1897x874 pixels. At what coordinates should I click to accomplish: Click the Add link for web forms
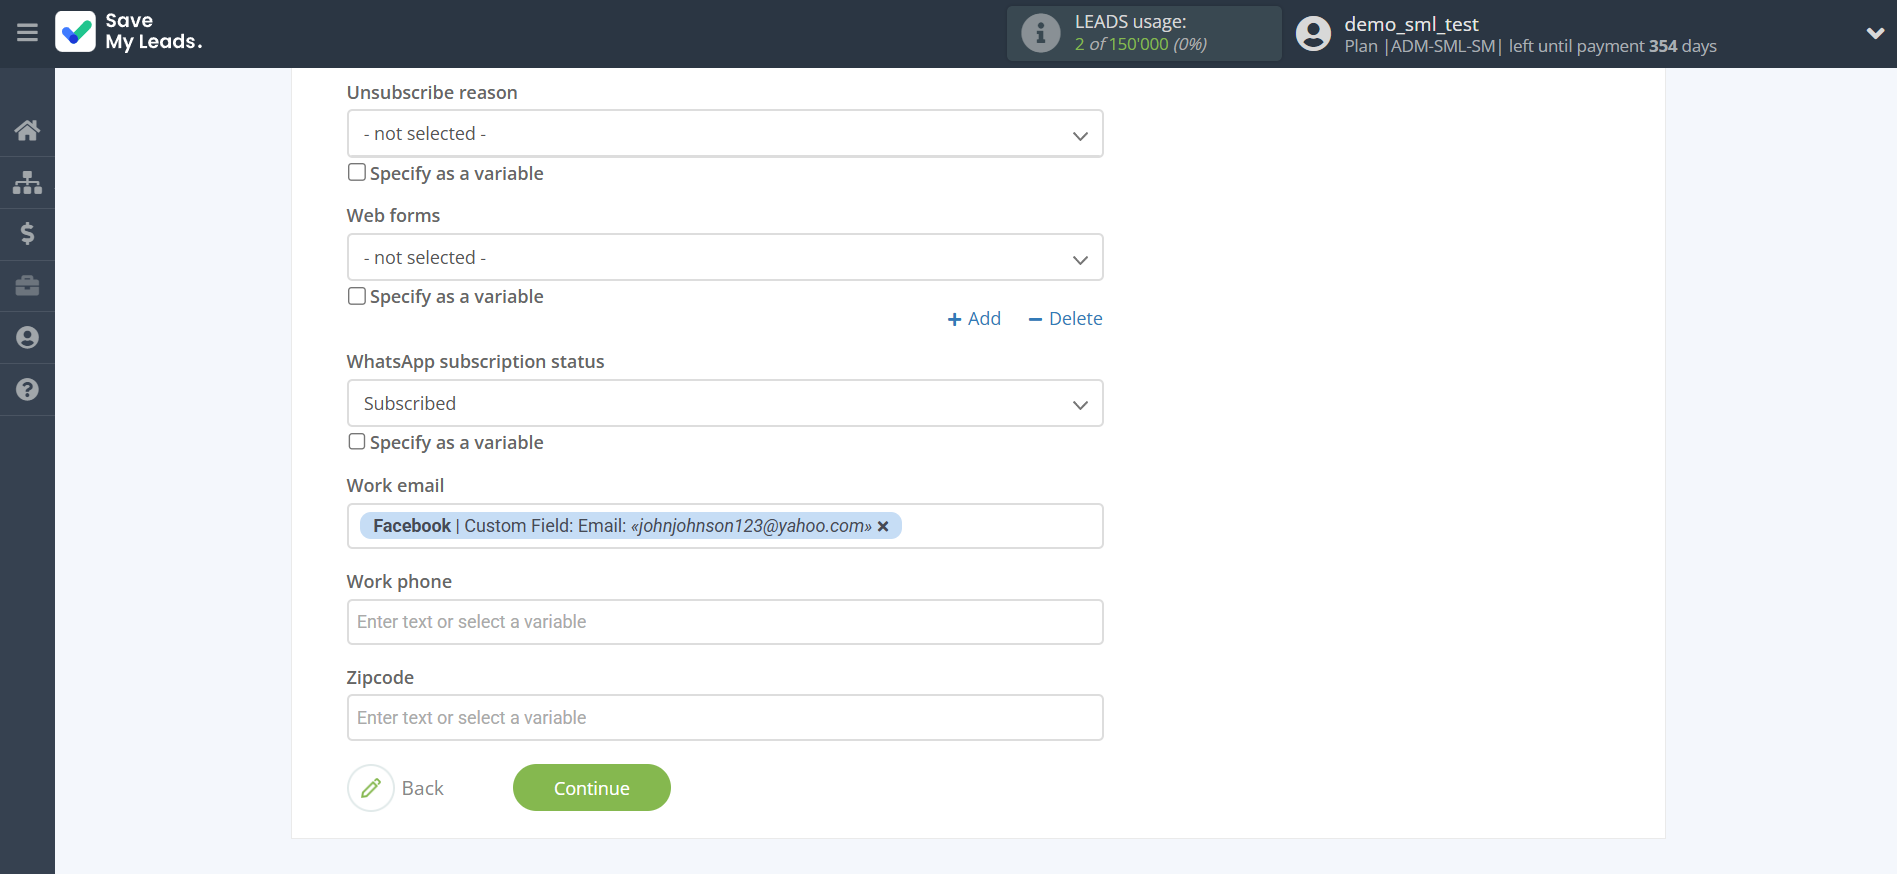974,319
